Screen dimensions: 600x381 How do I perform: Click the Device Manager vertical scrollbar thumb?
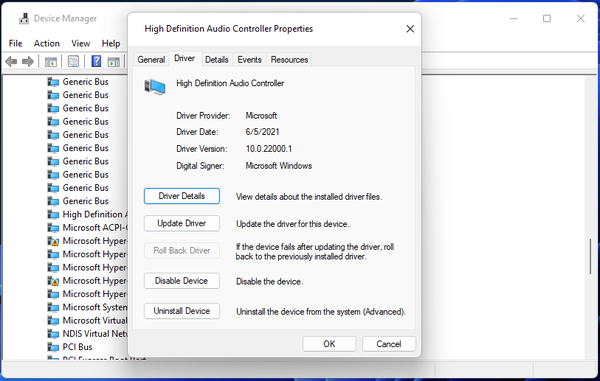pyautogui.click(x=591, y=256)
